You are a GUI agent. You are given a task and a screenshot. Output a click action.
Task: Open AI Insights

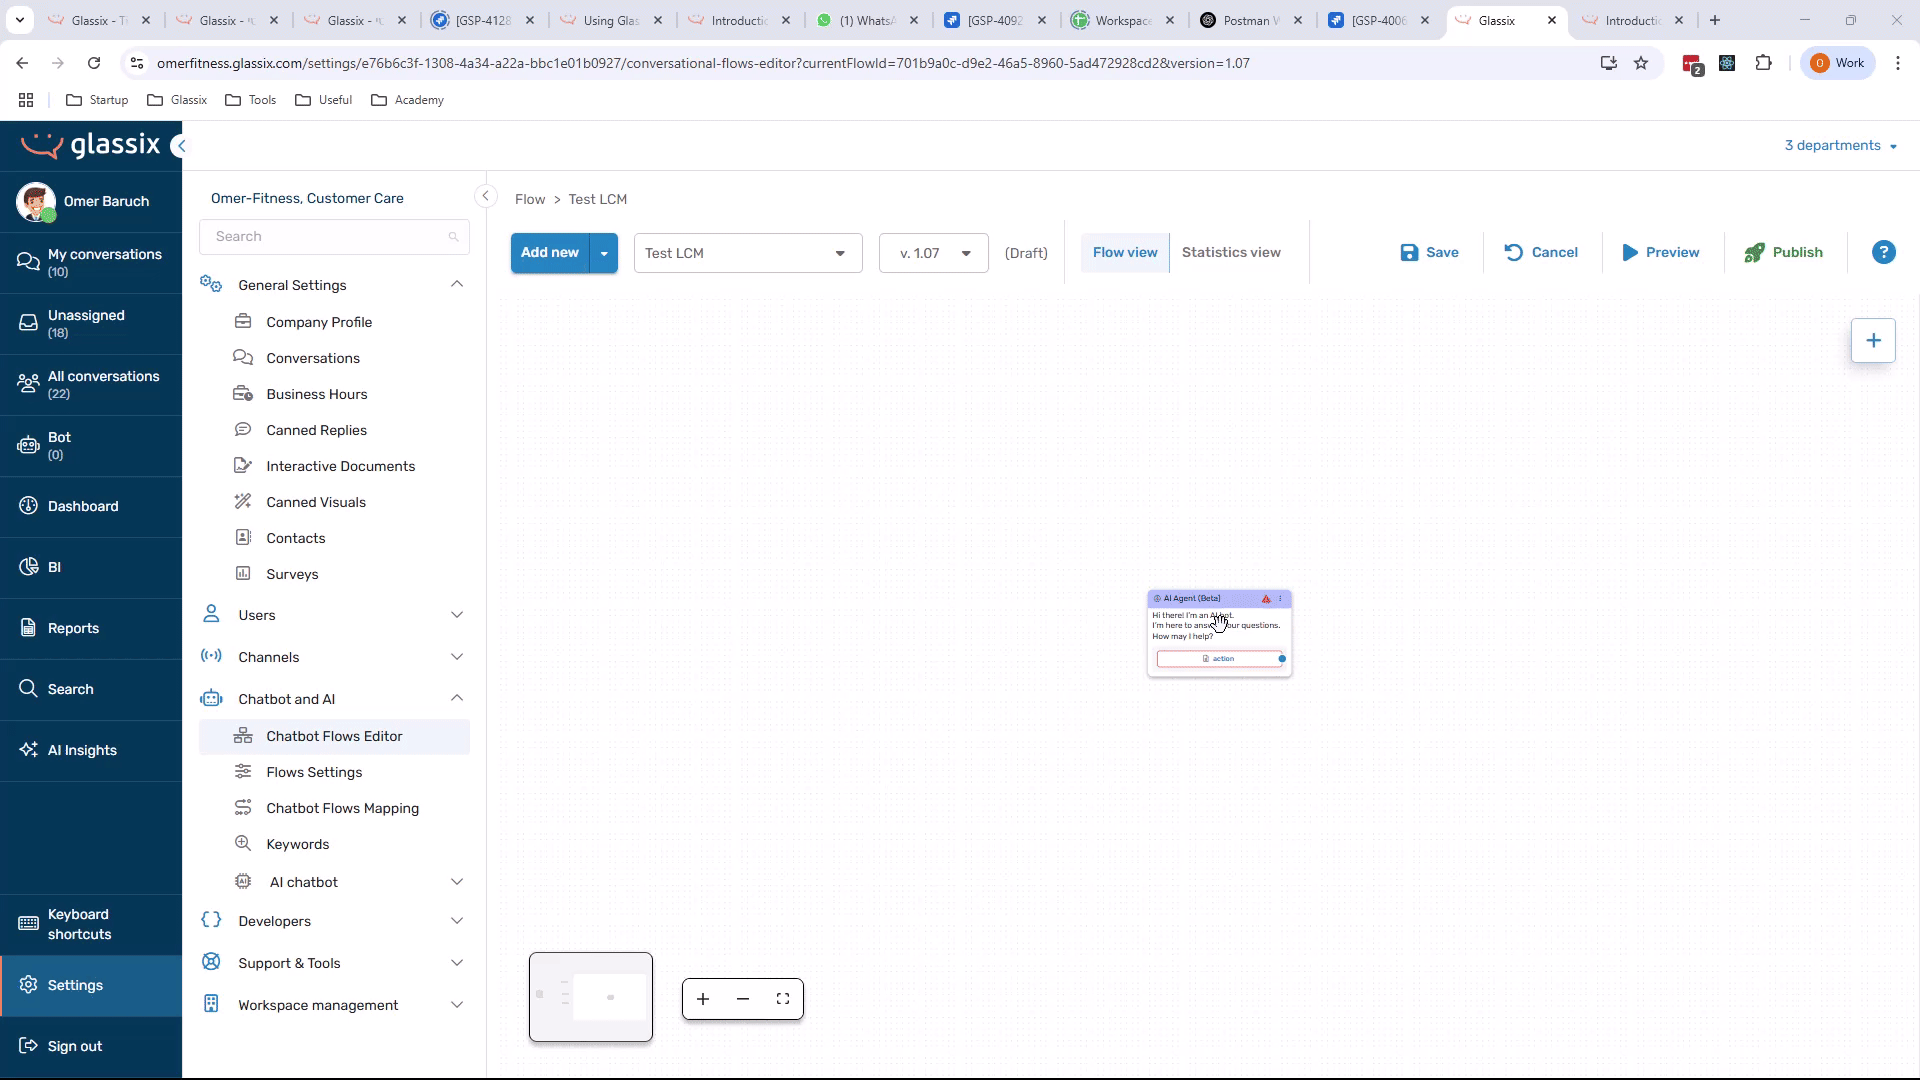(x=91, y=750)
